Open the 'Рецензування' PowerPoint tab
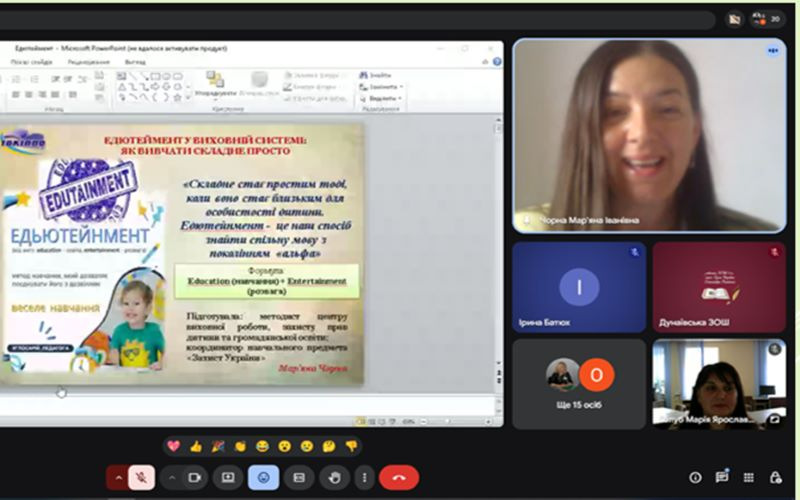Viewport: 800px width, 500px height. click(88, 62)
